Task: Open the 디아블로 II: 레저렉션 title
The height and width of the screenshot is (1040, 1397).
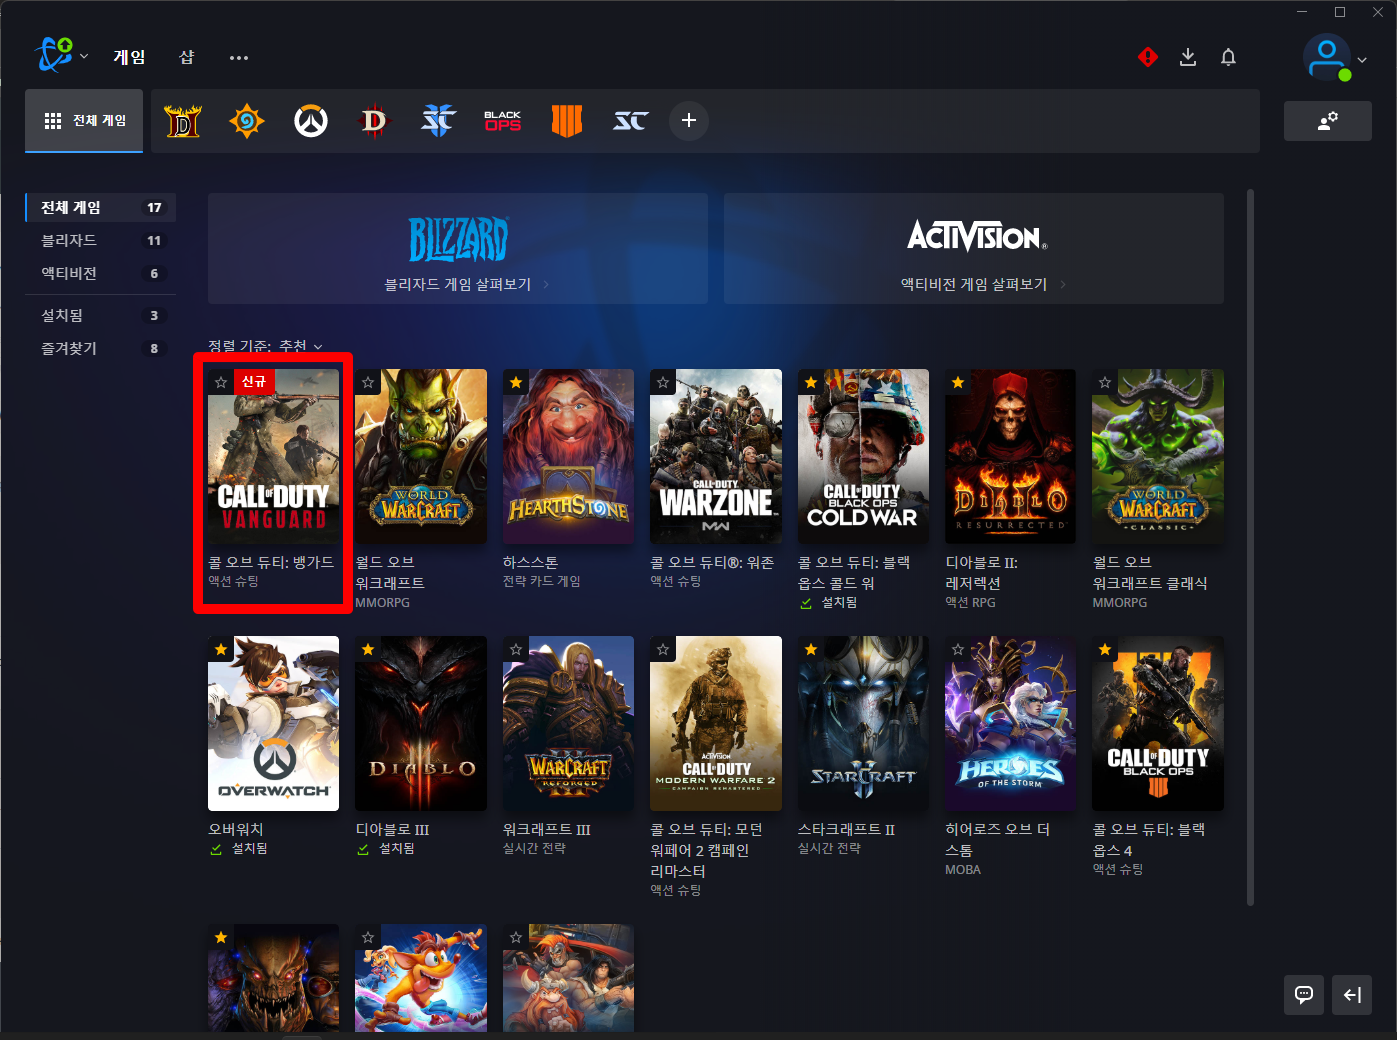Action: click(982, 572)
